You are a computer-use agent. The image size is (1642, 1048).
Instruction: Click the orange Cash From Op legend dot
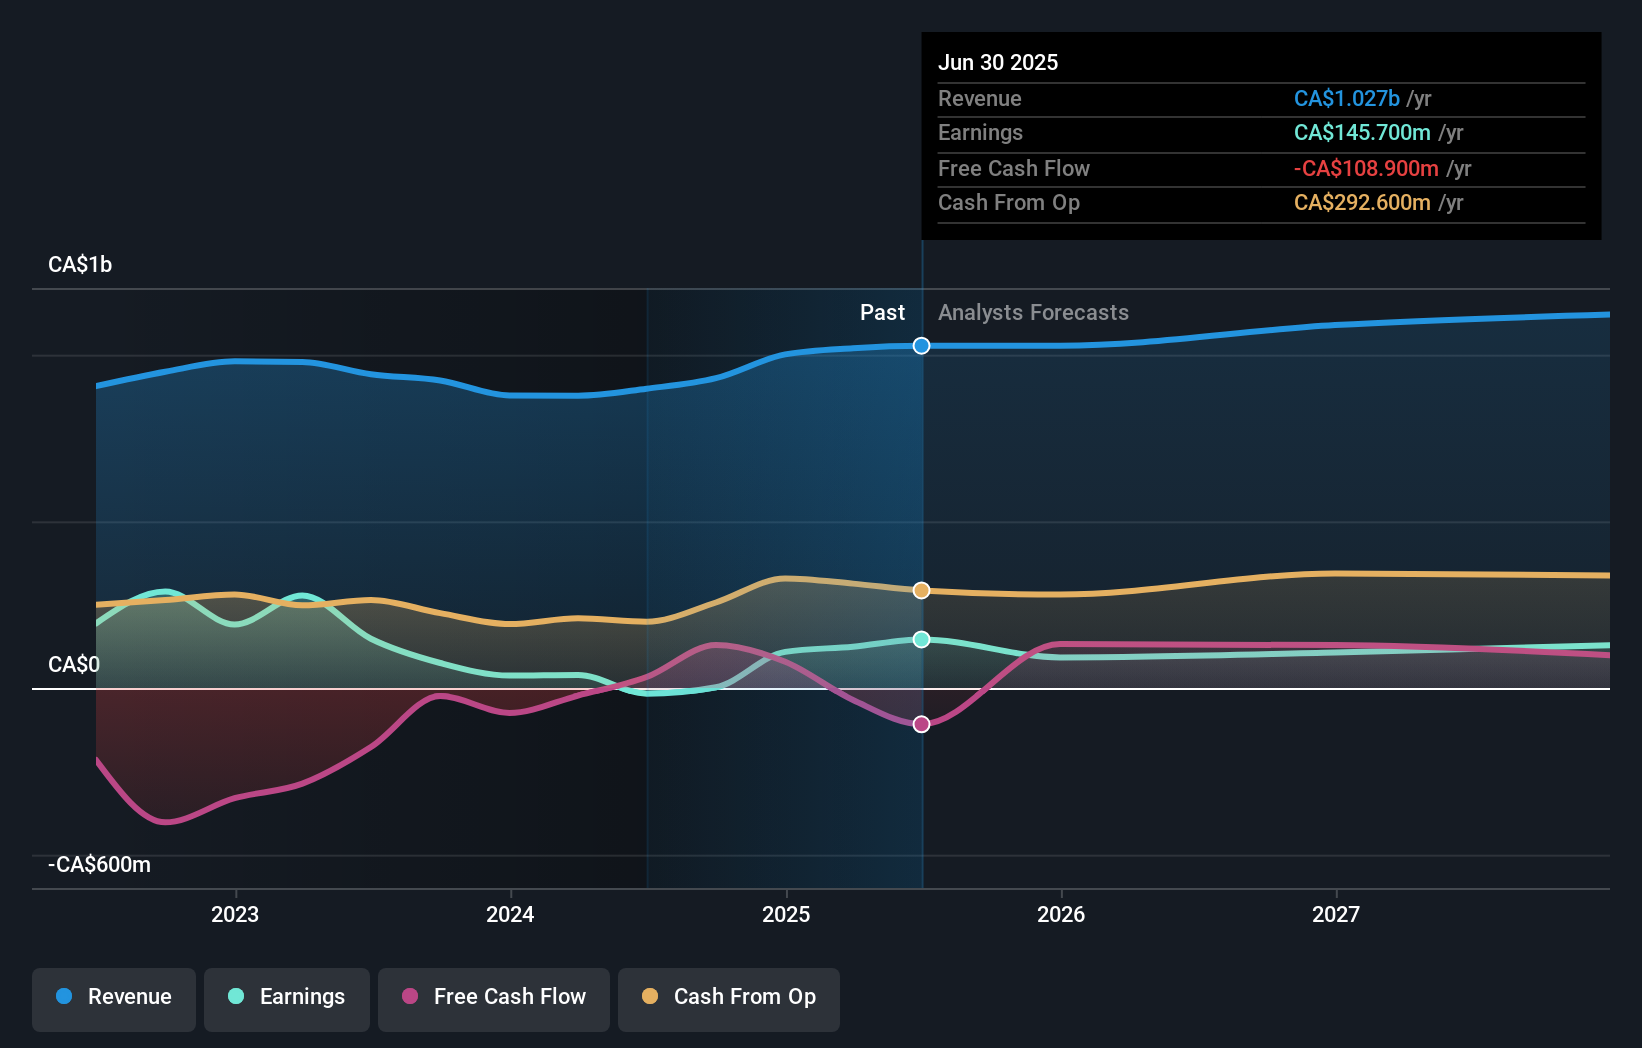[650, 996]
